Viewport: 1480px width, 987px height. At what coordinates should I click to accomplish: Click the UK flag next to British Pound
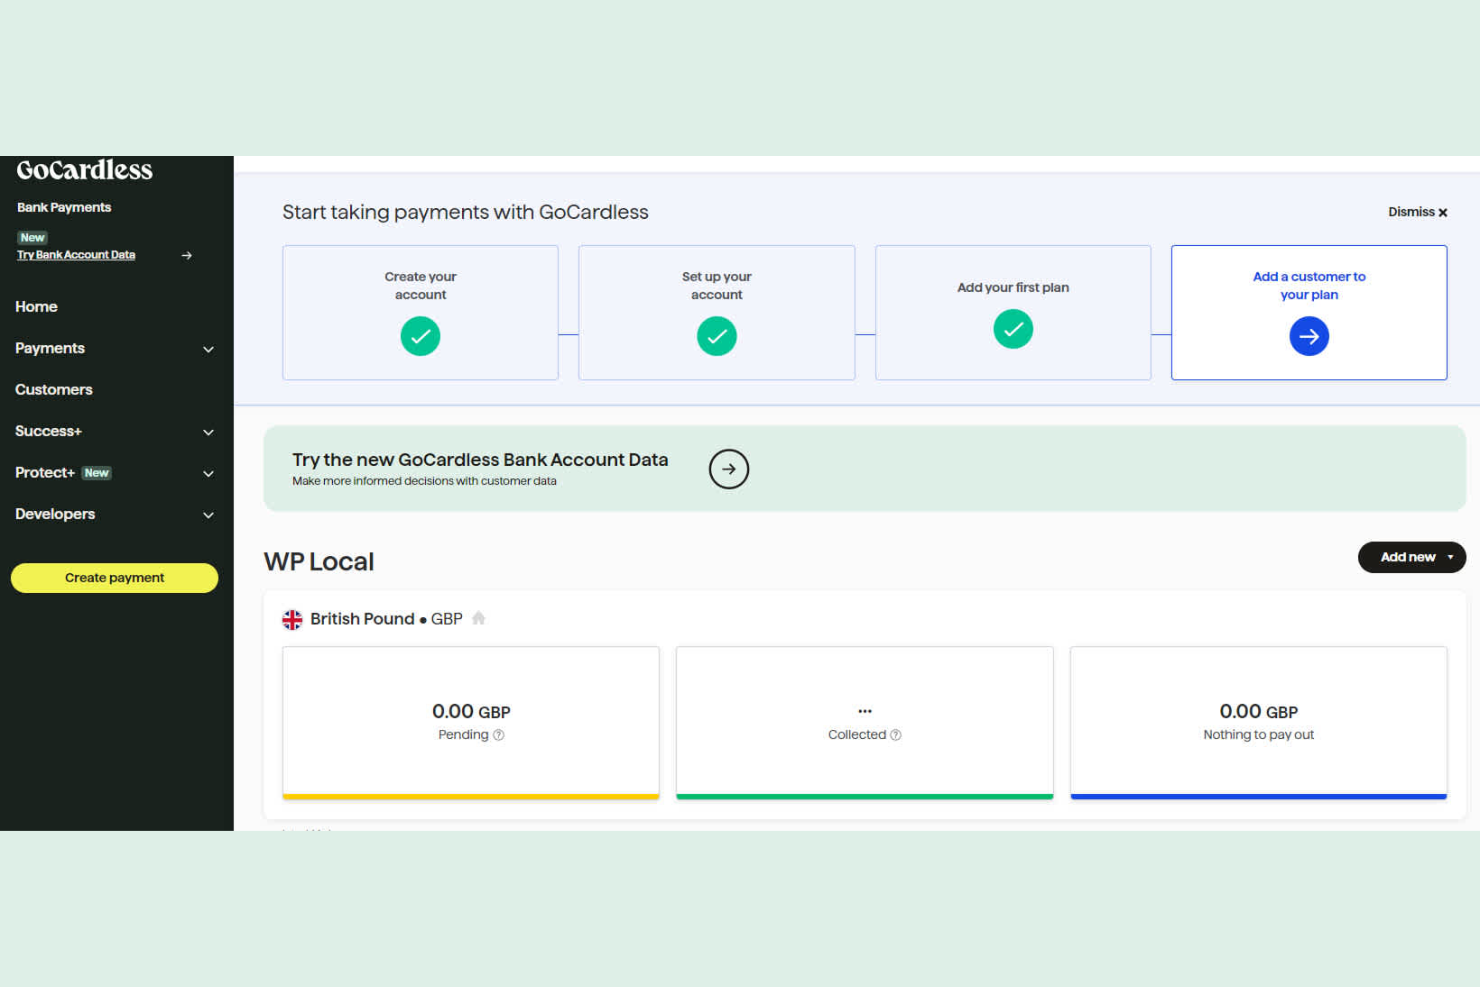(x=291, y=619)
